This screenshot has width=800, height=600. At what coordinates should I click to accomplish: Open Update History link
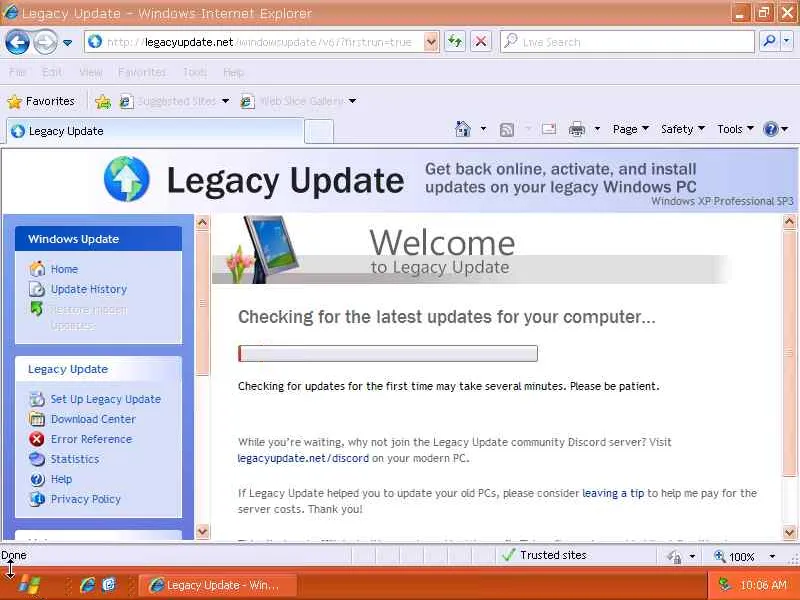89,289
